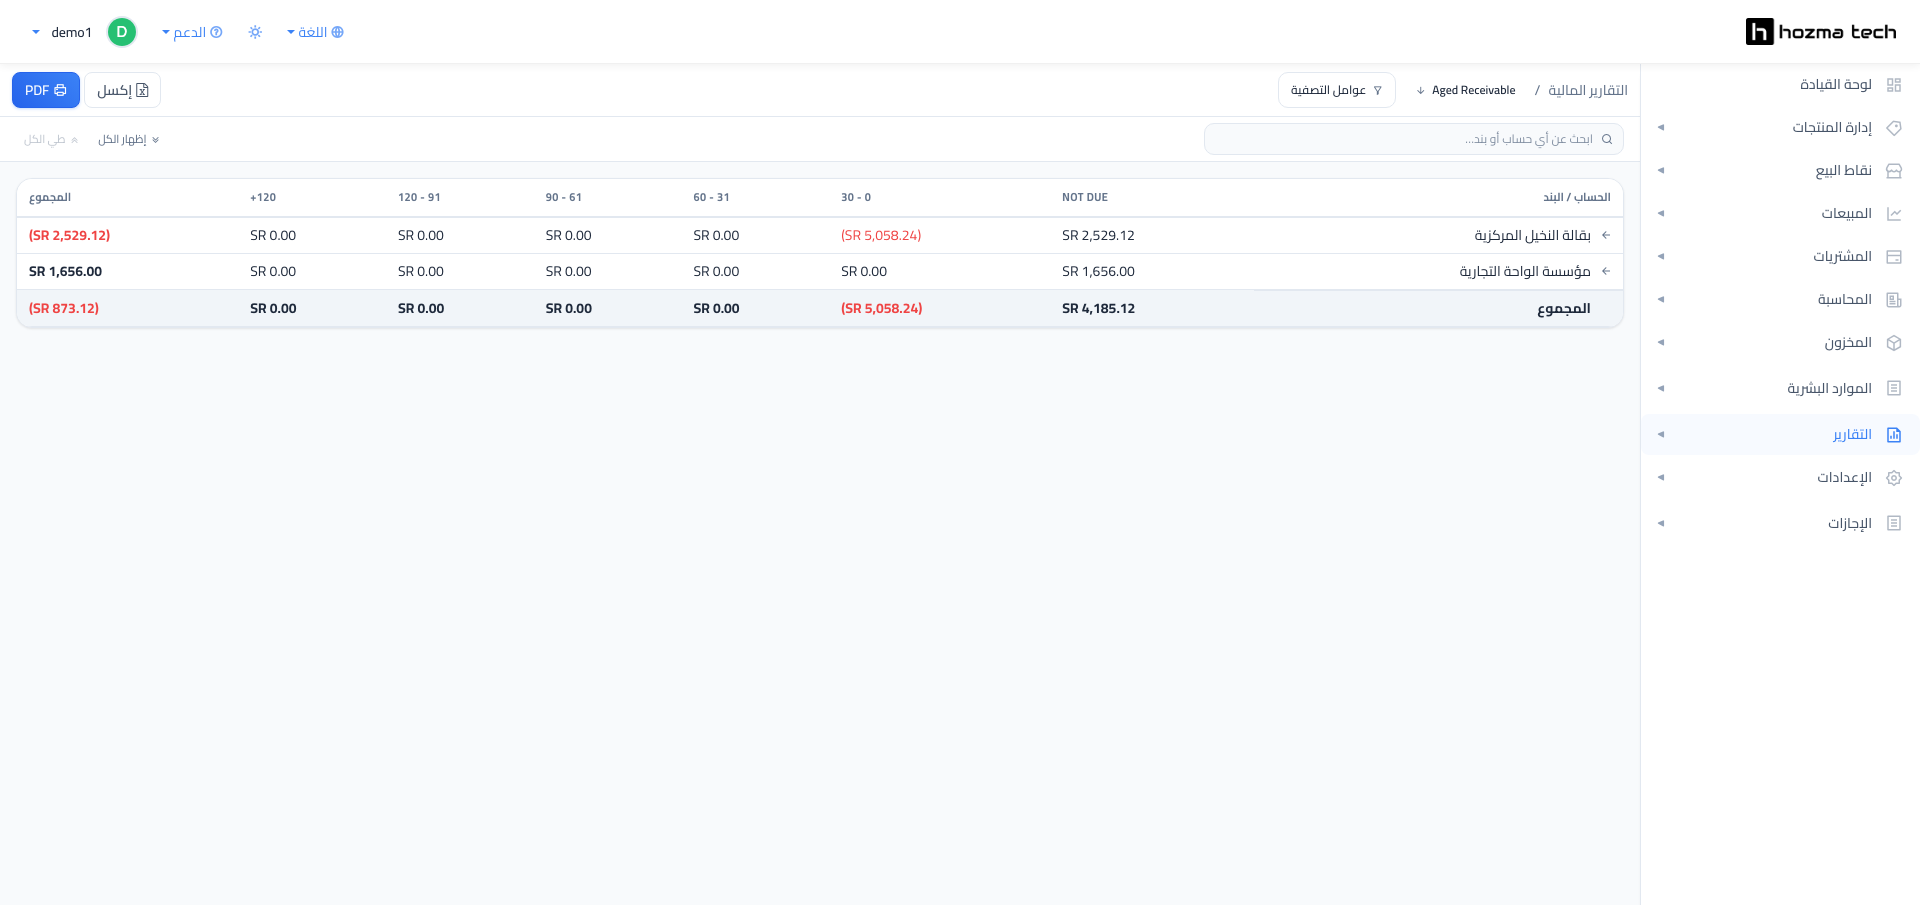Click the المبيعات chart icon
Image resolution: width=1920 pixels, height=905 pixels.
pyautogui.click(x=1893, y=214)
